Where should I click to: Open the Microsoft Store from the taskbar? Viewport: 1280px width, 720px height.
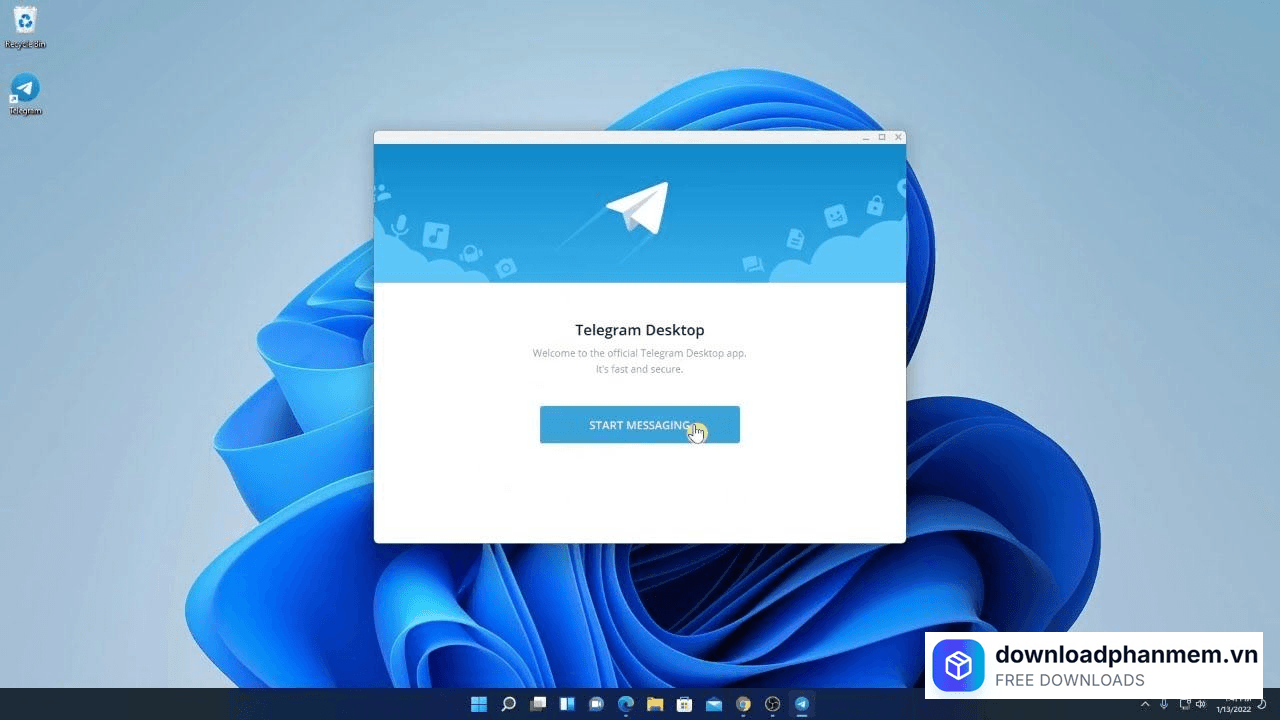point(684,703)
